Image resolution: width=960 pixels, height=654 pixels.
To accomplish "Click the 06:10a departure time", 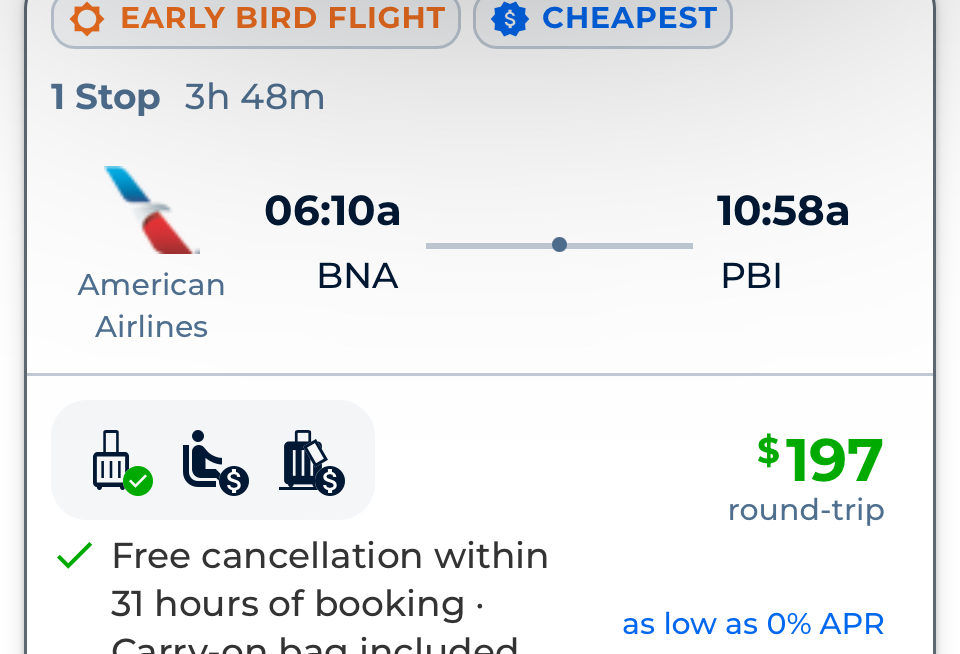I will (332, 210).
